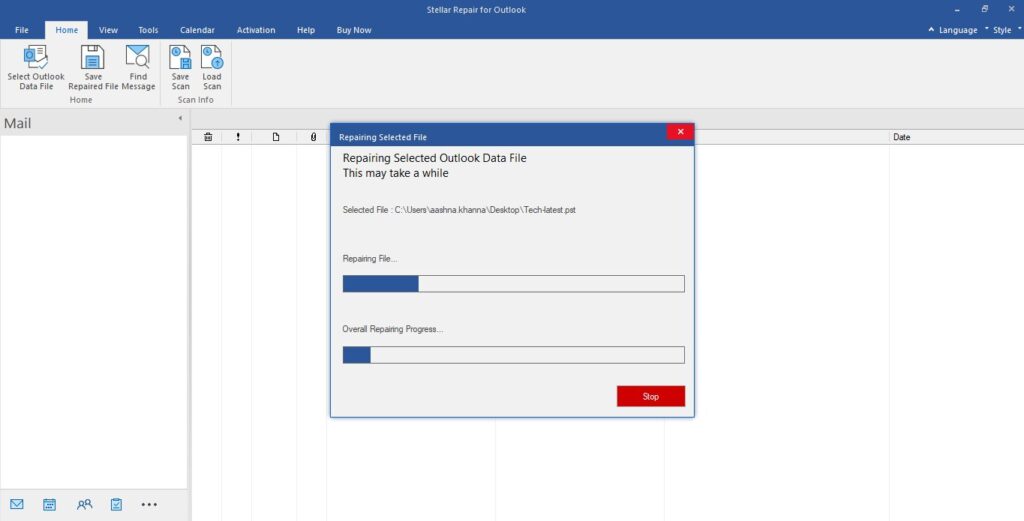Stop the repair with the Stop button
This screenshot has width=1024, height=521.
pos(650,396)
